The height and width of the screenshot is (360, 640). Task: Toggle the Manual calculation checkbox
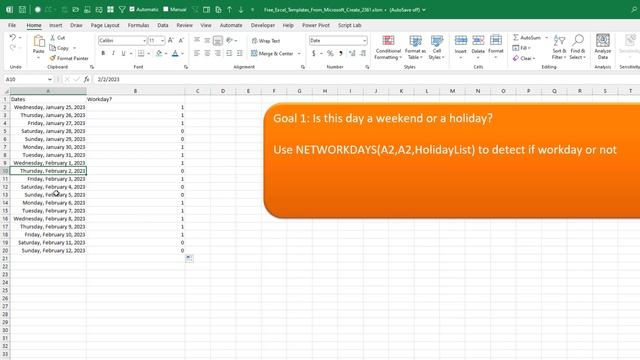pyautogui.click(x=166, y=9)
